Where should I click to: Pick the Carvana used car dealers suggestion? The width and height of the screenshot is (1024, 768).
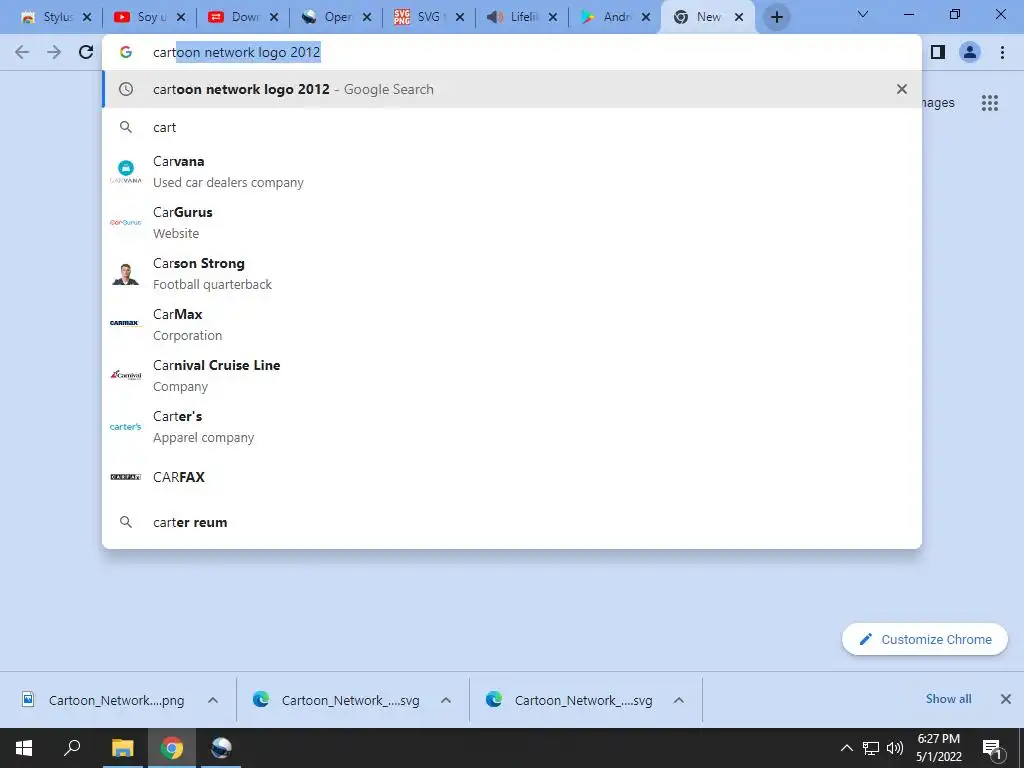(x=512, y=172)
